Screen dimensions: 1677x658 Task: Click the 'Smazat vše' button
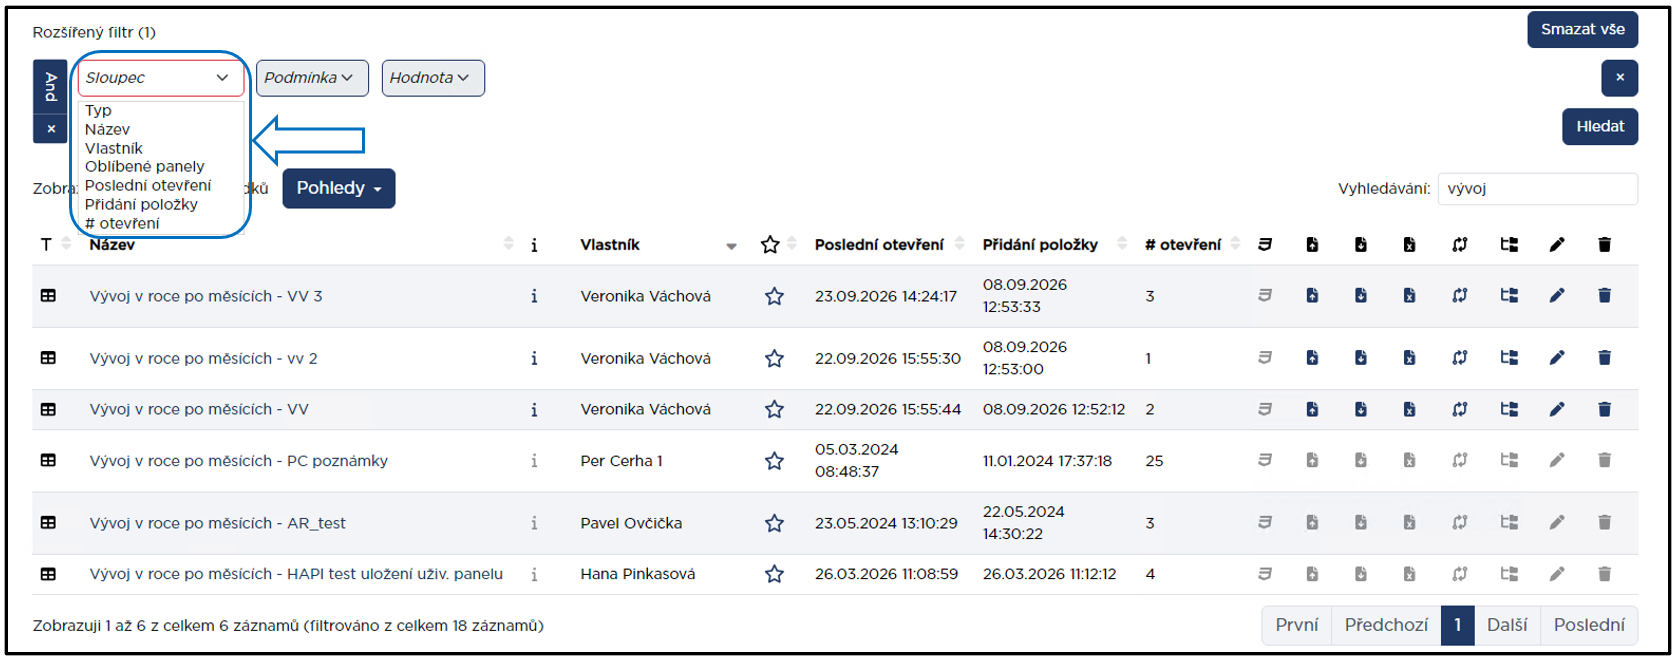(1582, 29)
